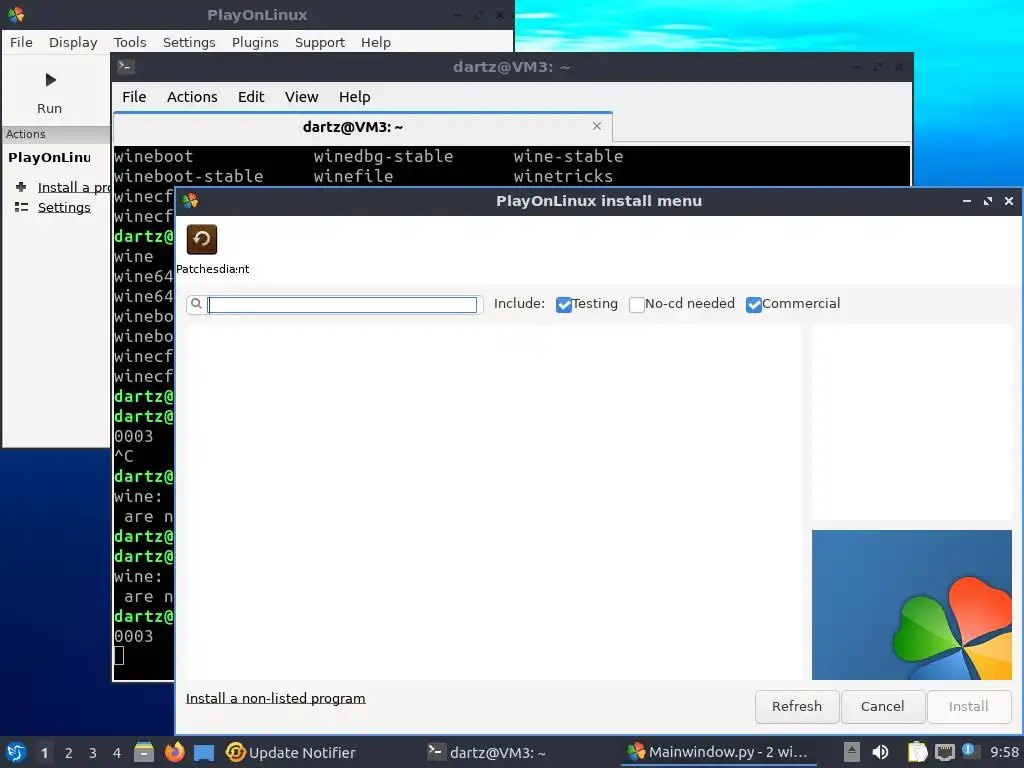Click the search magnifier icon
Image resolution: width=1024 pixels, height=768 pixels.
196,304
